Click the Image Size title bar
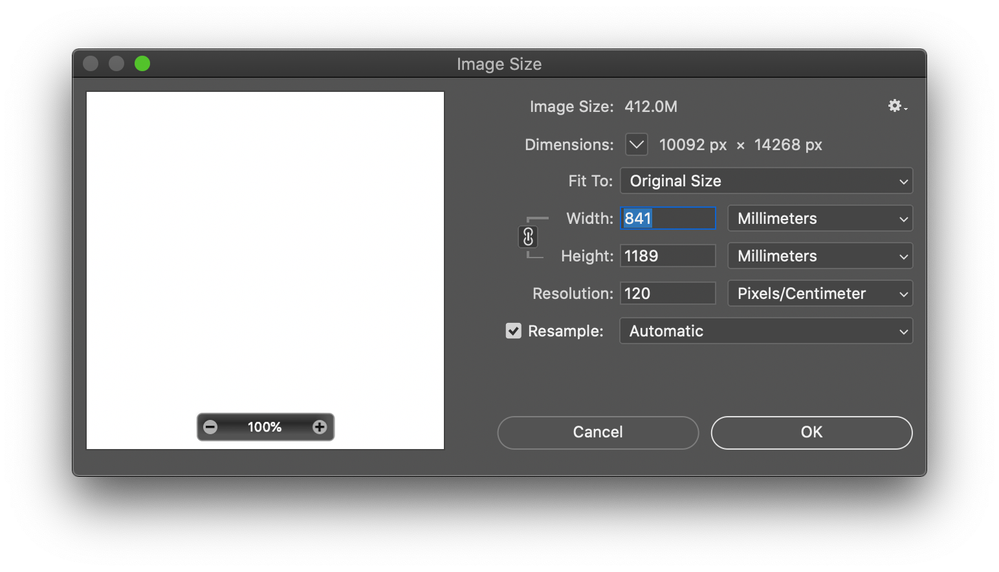This screenshot has width=999, height=572. (x=499, y=64)
